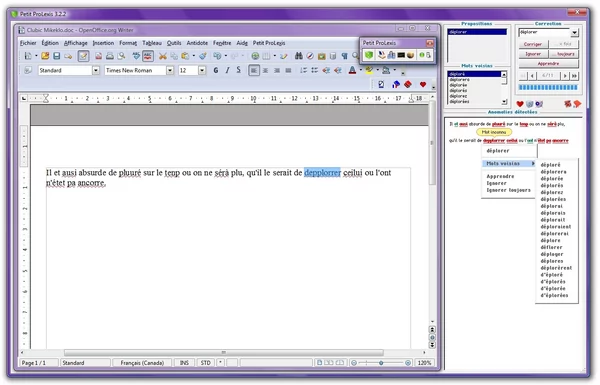Go to next anomaly arrow button
The image size is (600, 385).
[x=564, y=76]
